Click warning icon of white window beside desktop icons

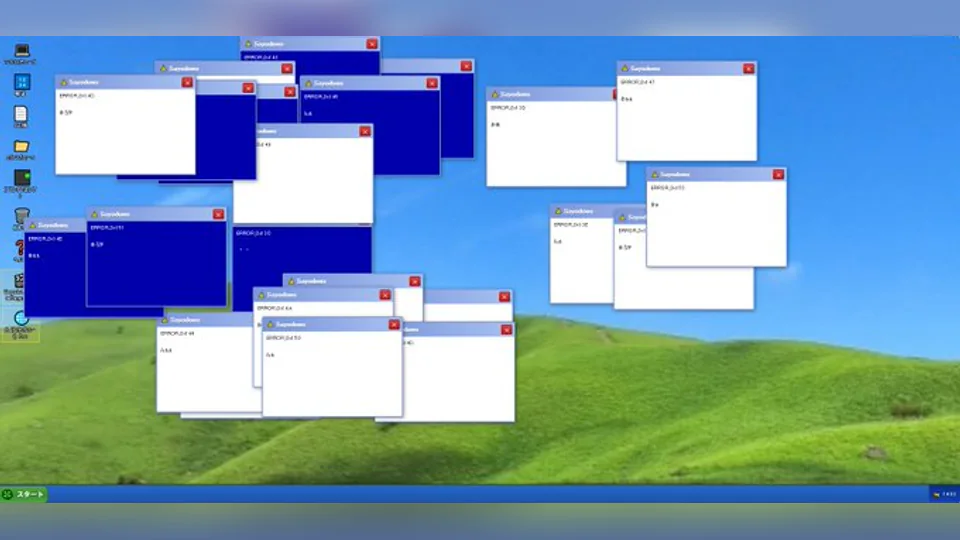63,82
